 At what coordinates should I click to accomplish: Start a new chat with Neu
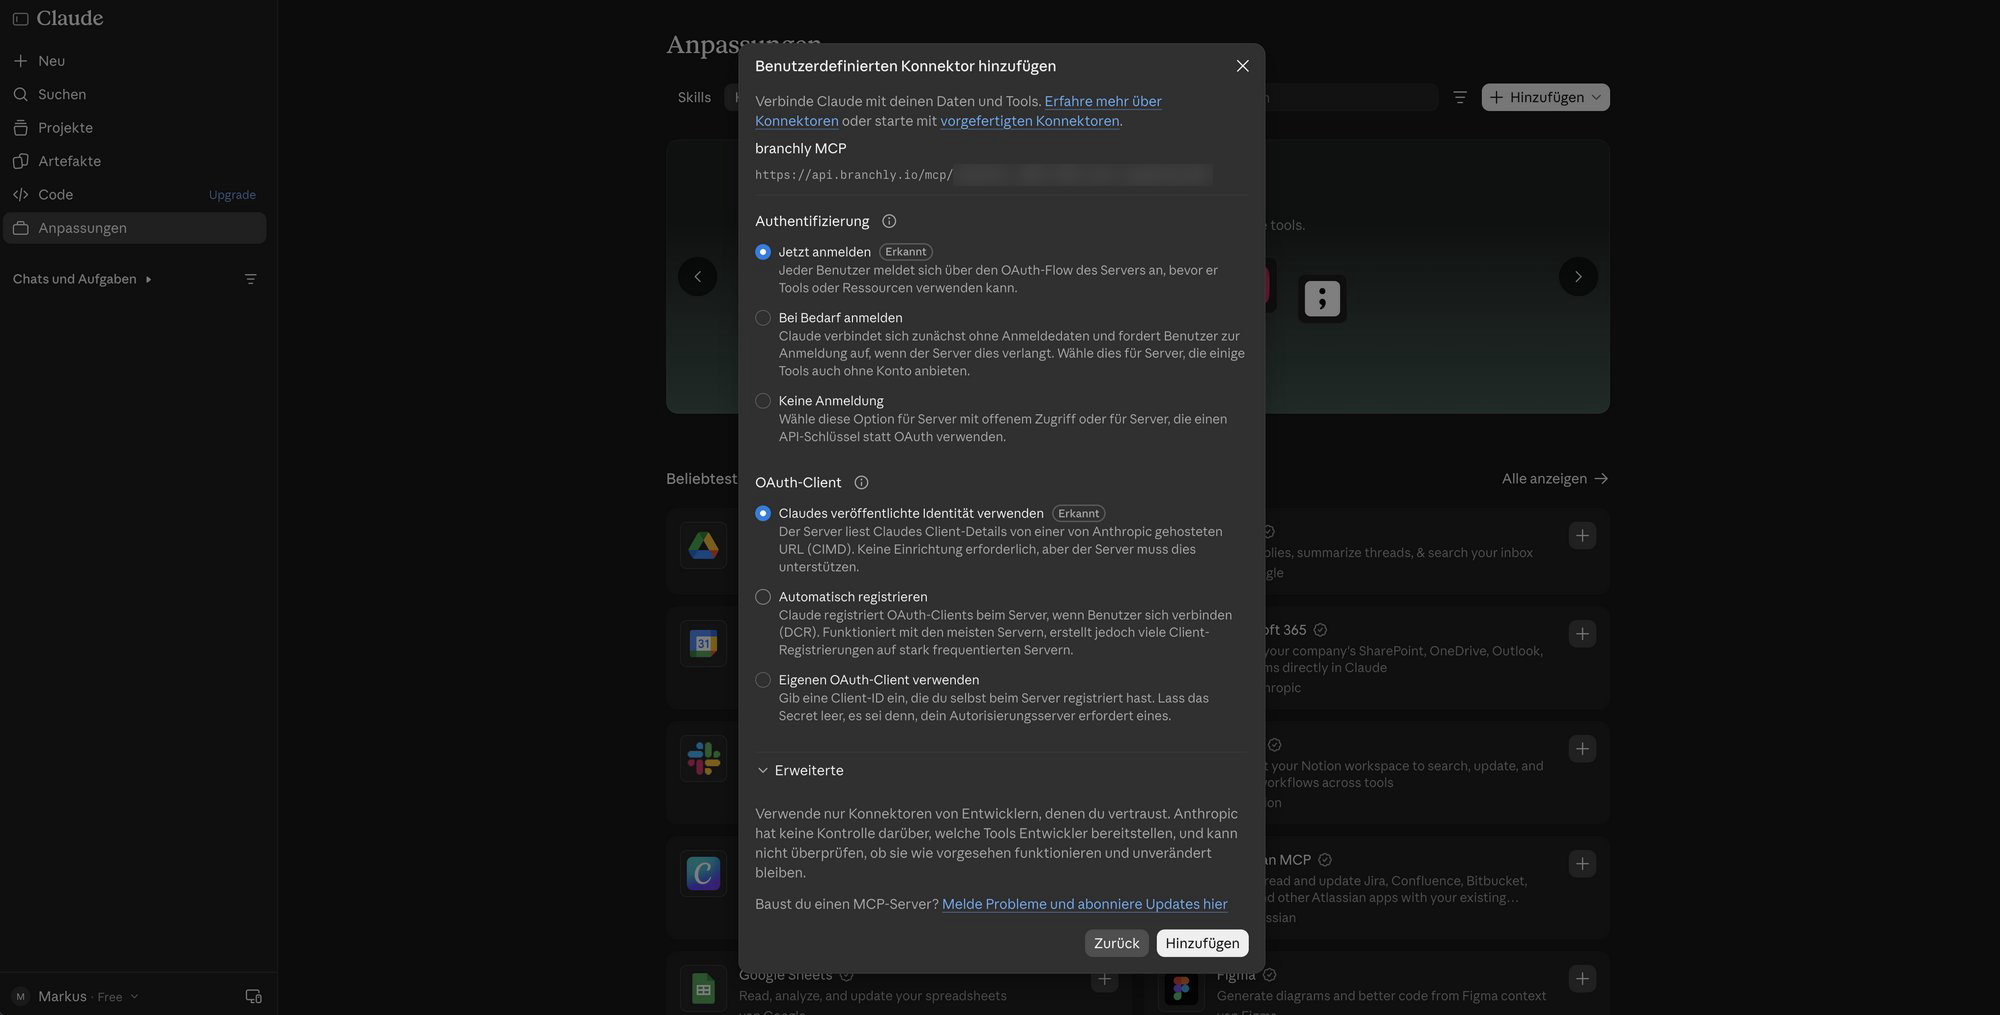pyautogui.click(x=134, y=61)
